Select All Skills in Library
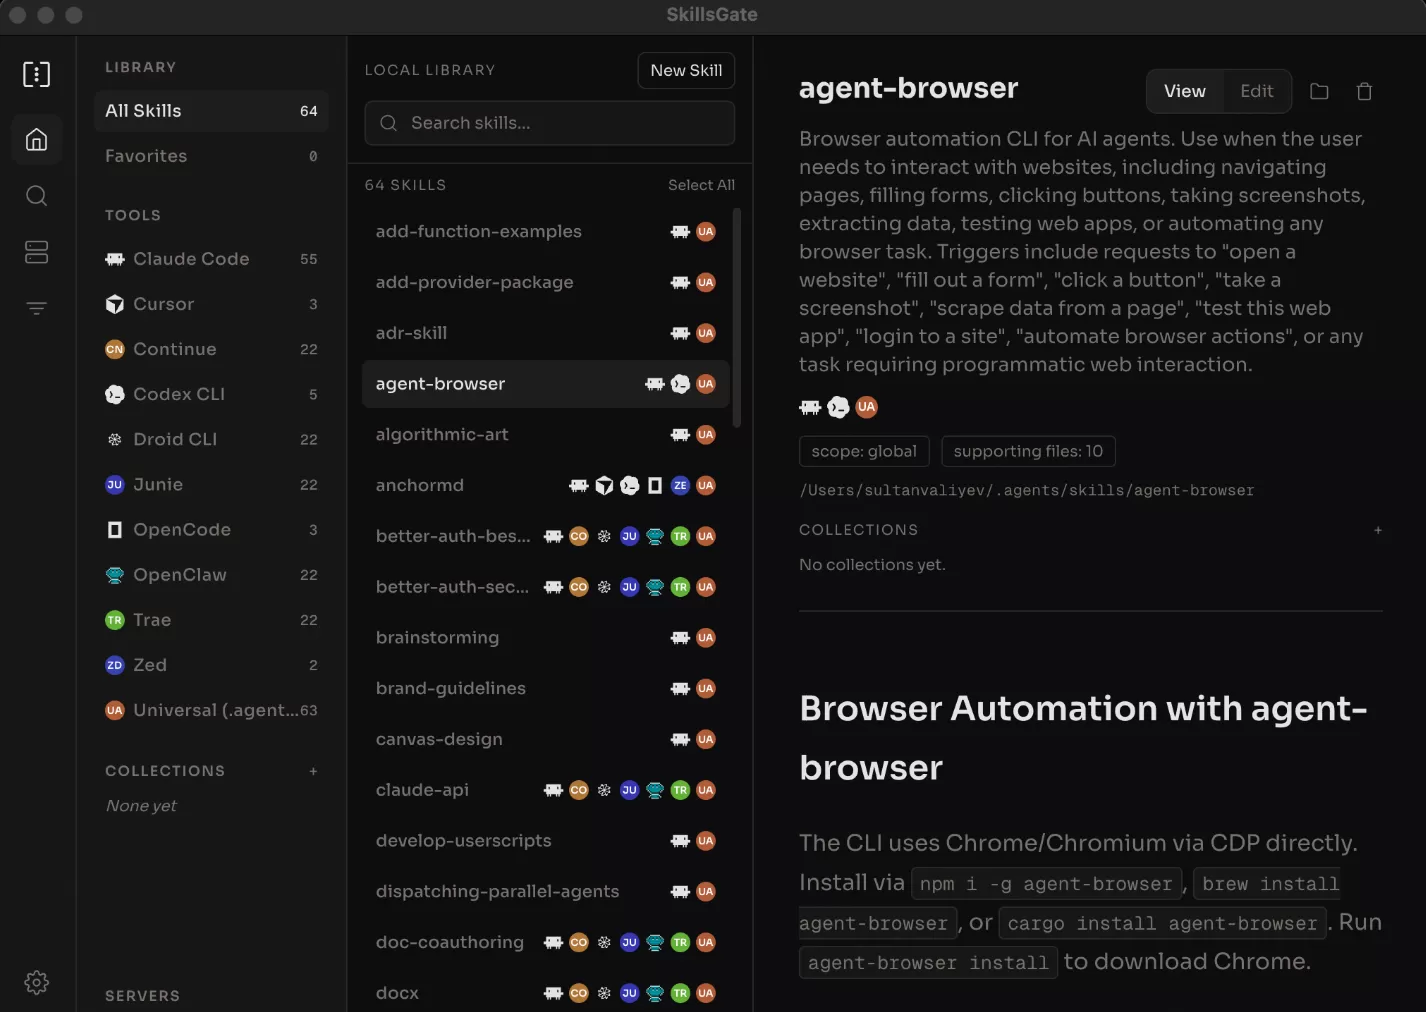 211,111
